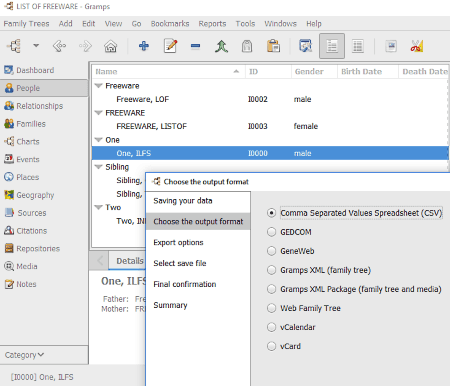
Task: Add a new person with plus icon
Action: [144, 46]
